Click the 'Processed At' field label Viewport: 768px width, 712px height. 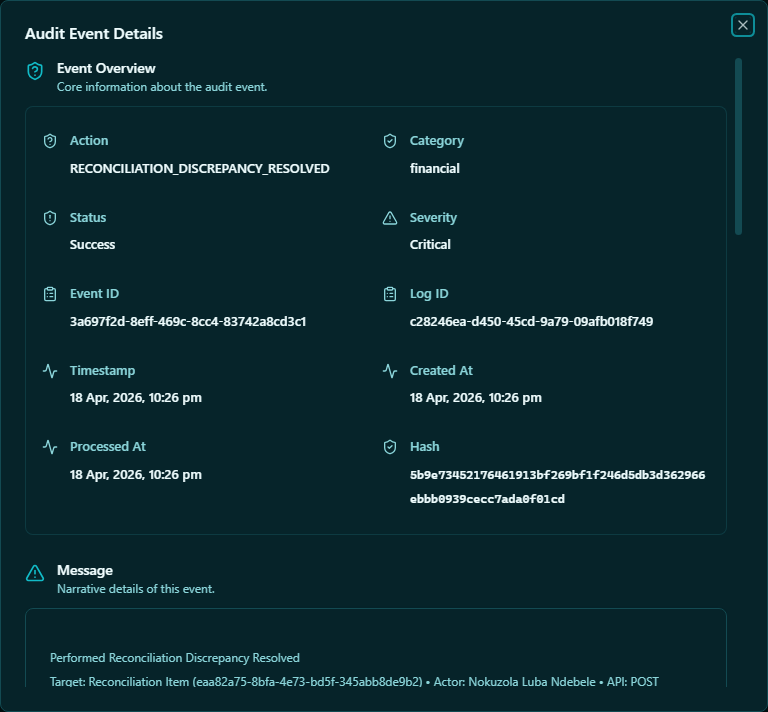(x=108, y=447)
